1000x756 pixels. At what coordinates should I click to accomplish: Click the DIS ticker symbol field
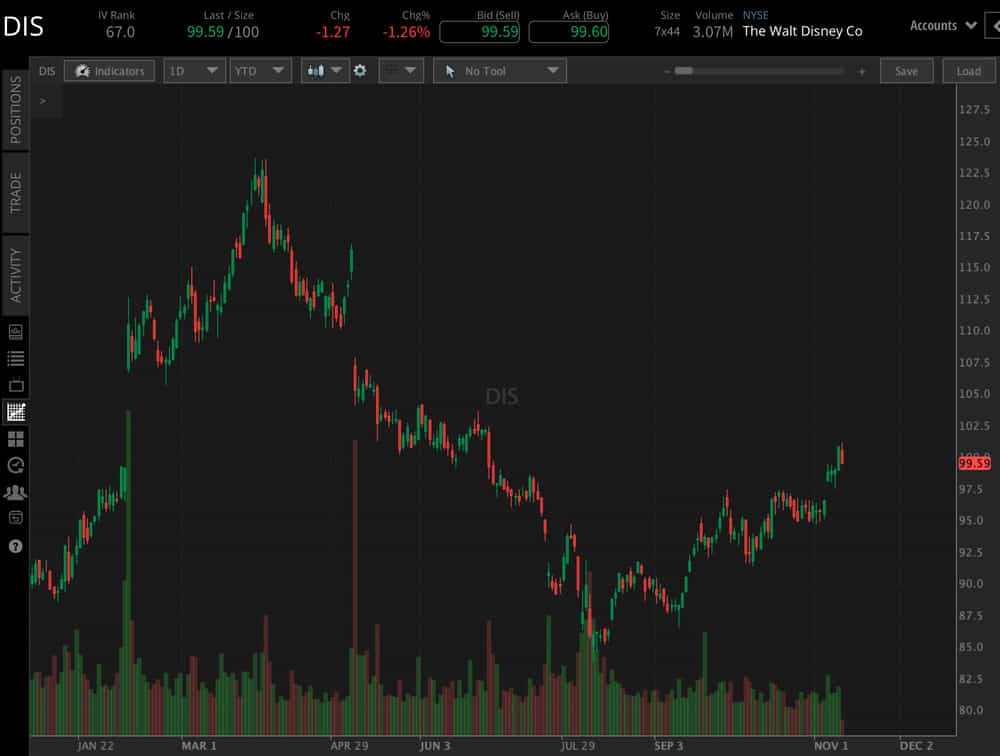click(x=24, y=27)
